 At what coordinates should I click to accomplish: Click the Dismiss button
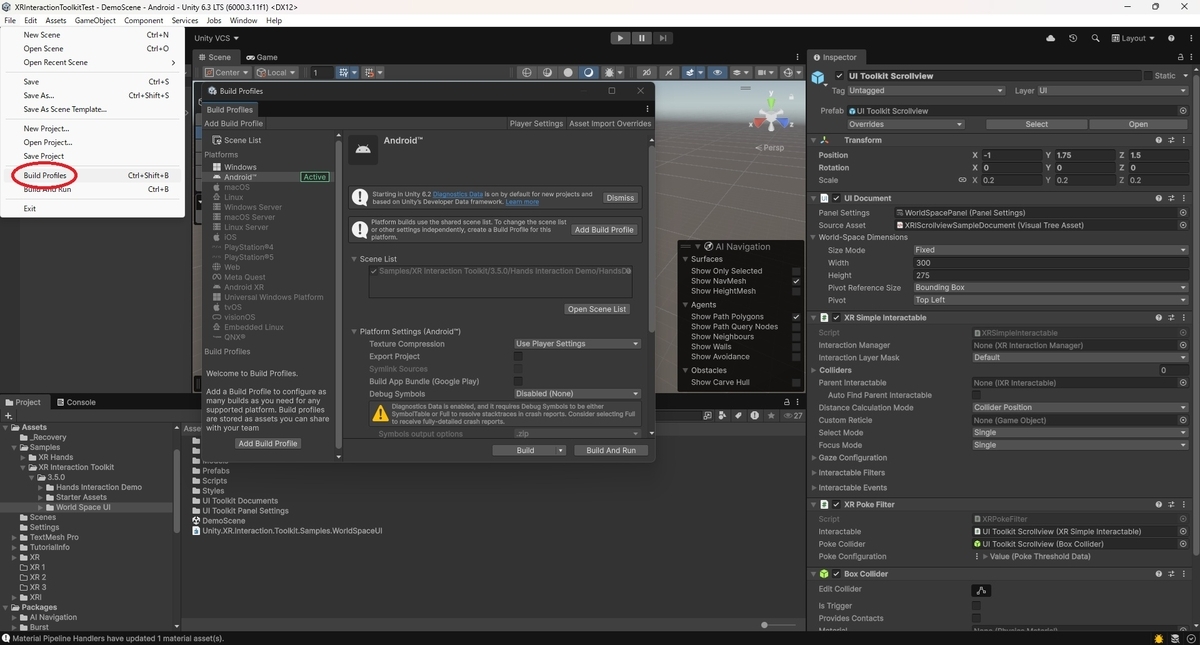click(x=620, y=198)
